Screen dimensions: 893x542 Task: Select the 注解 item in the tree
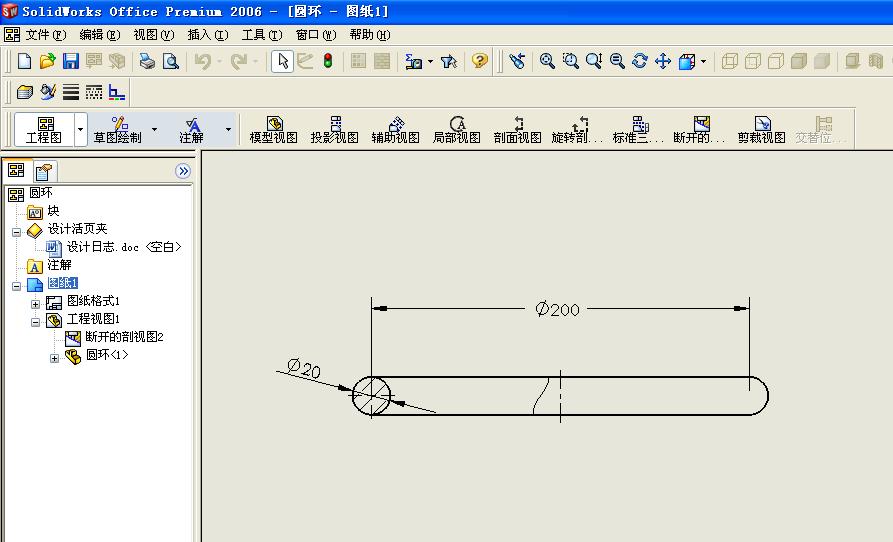click(59, 265)
